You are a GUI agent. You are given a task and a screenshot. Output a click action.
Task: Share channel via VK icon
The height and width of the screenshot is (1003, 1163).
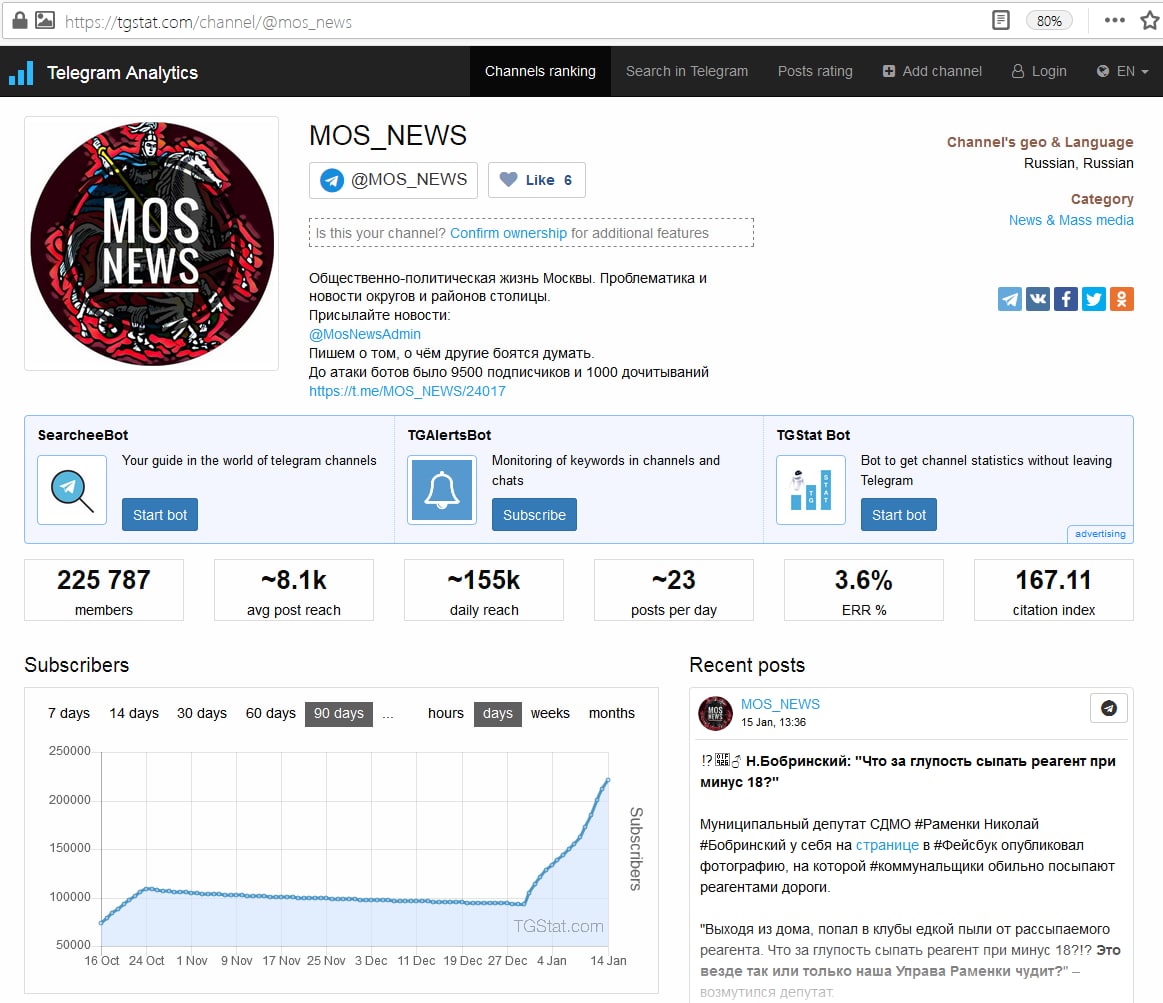[x=1038, y=299]
